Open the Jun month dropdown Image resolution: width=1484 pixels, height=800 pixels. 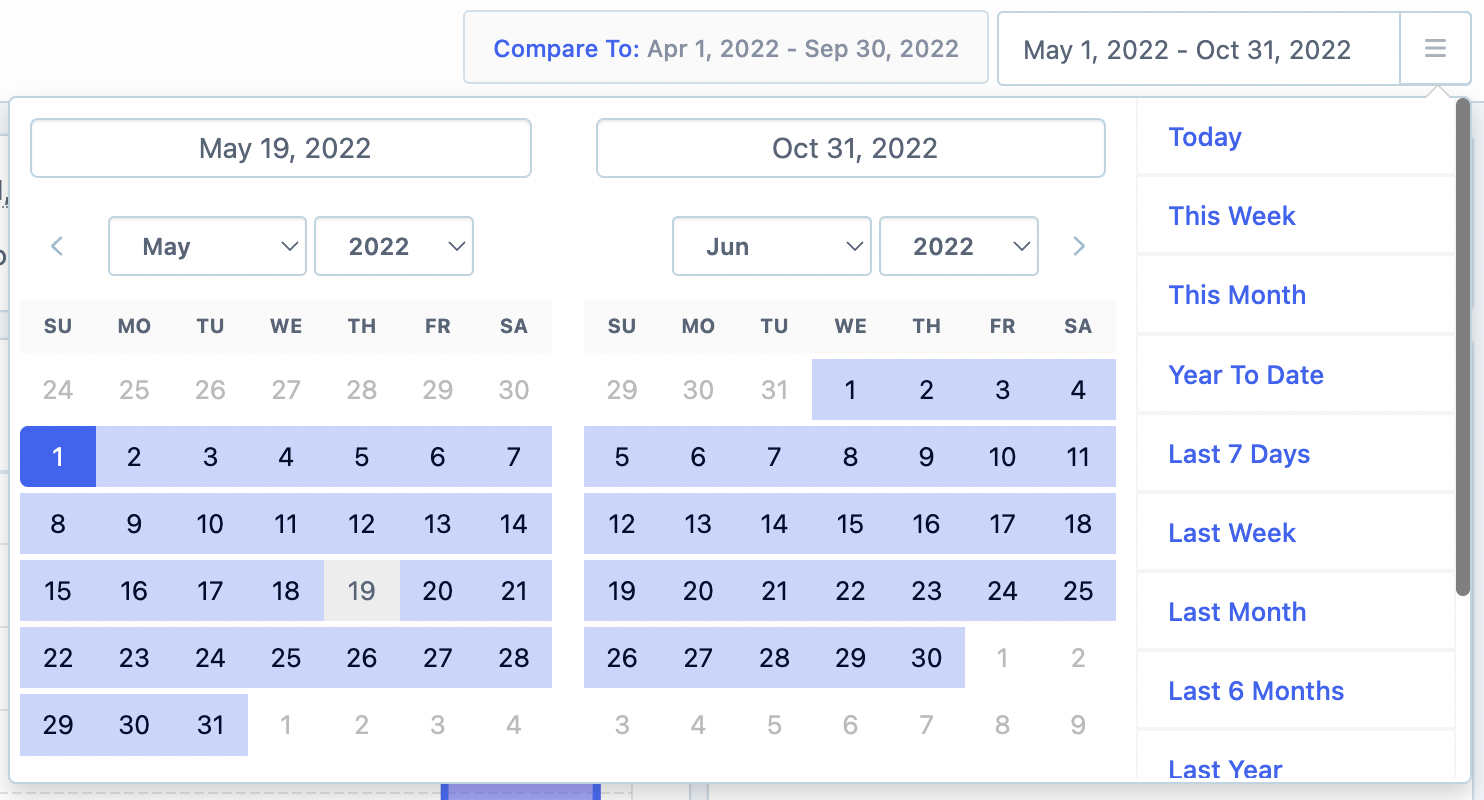coord(771,246)
